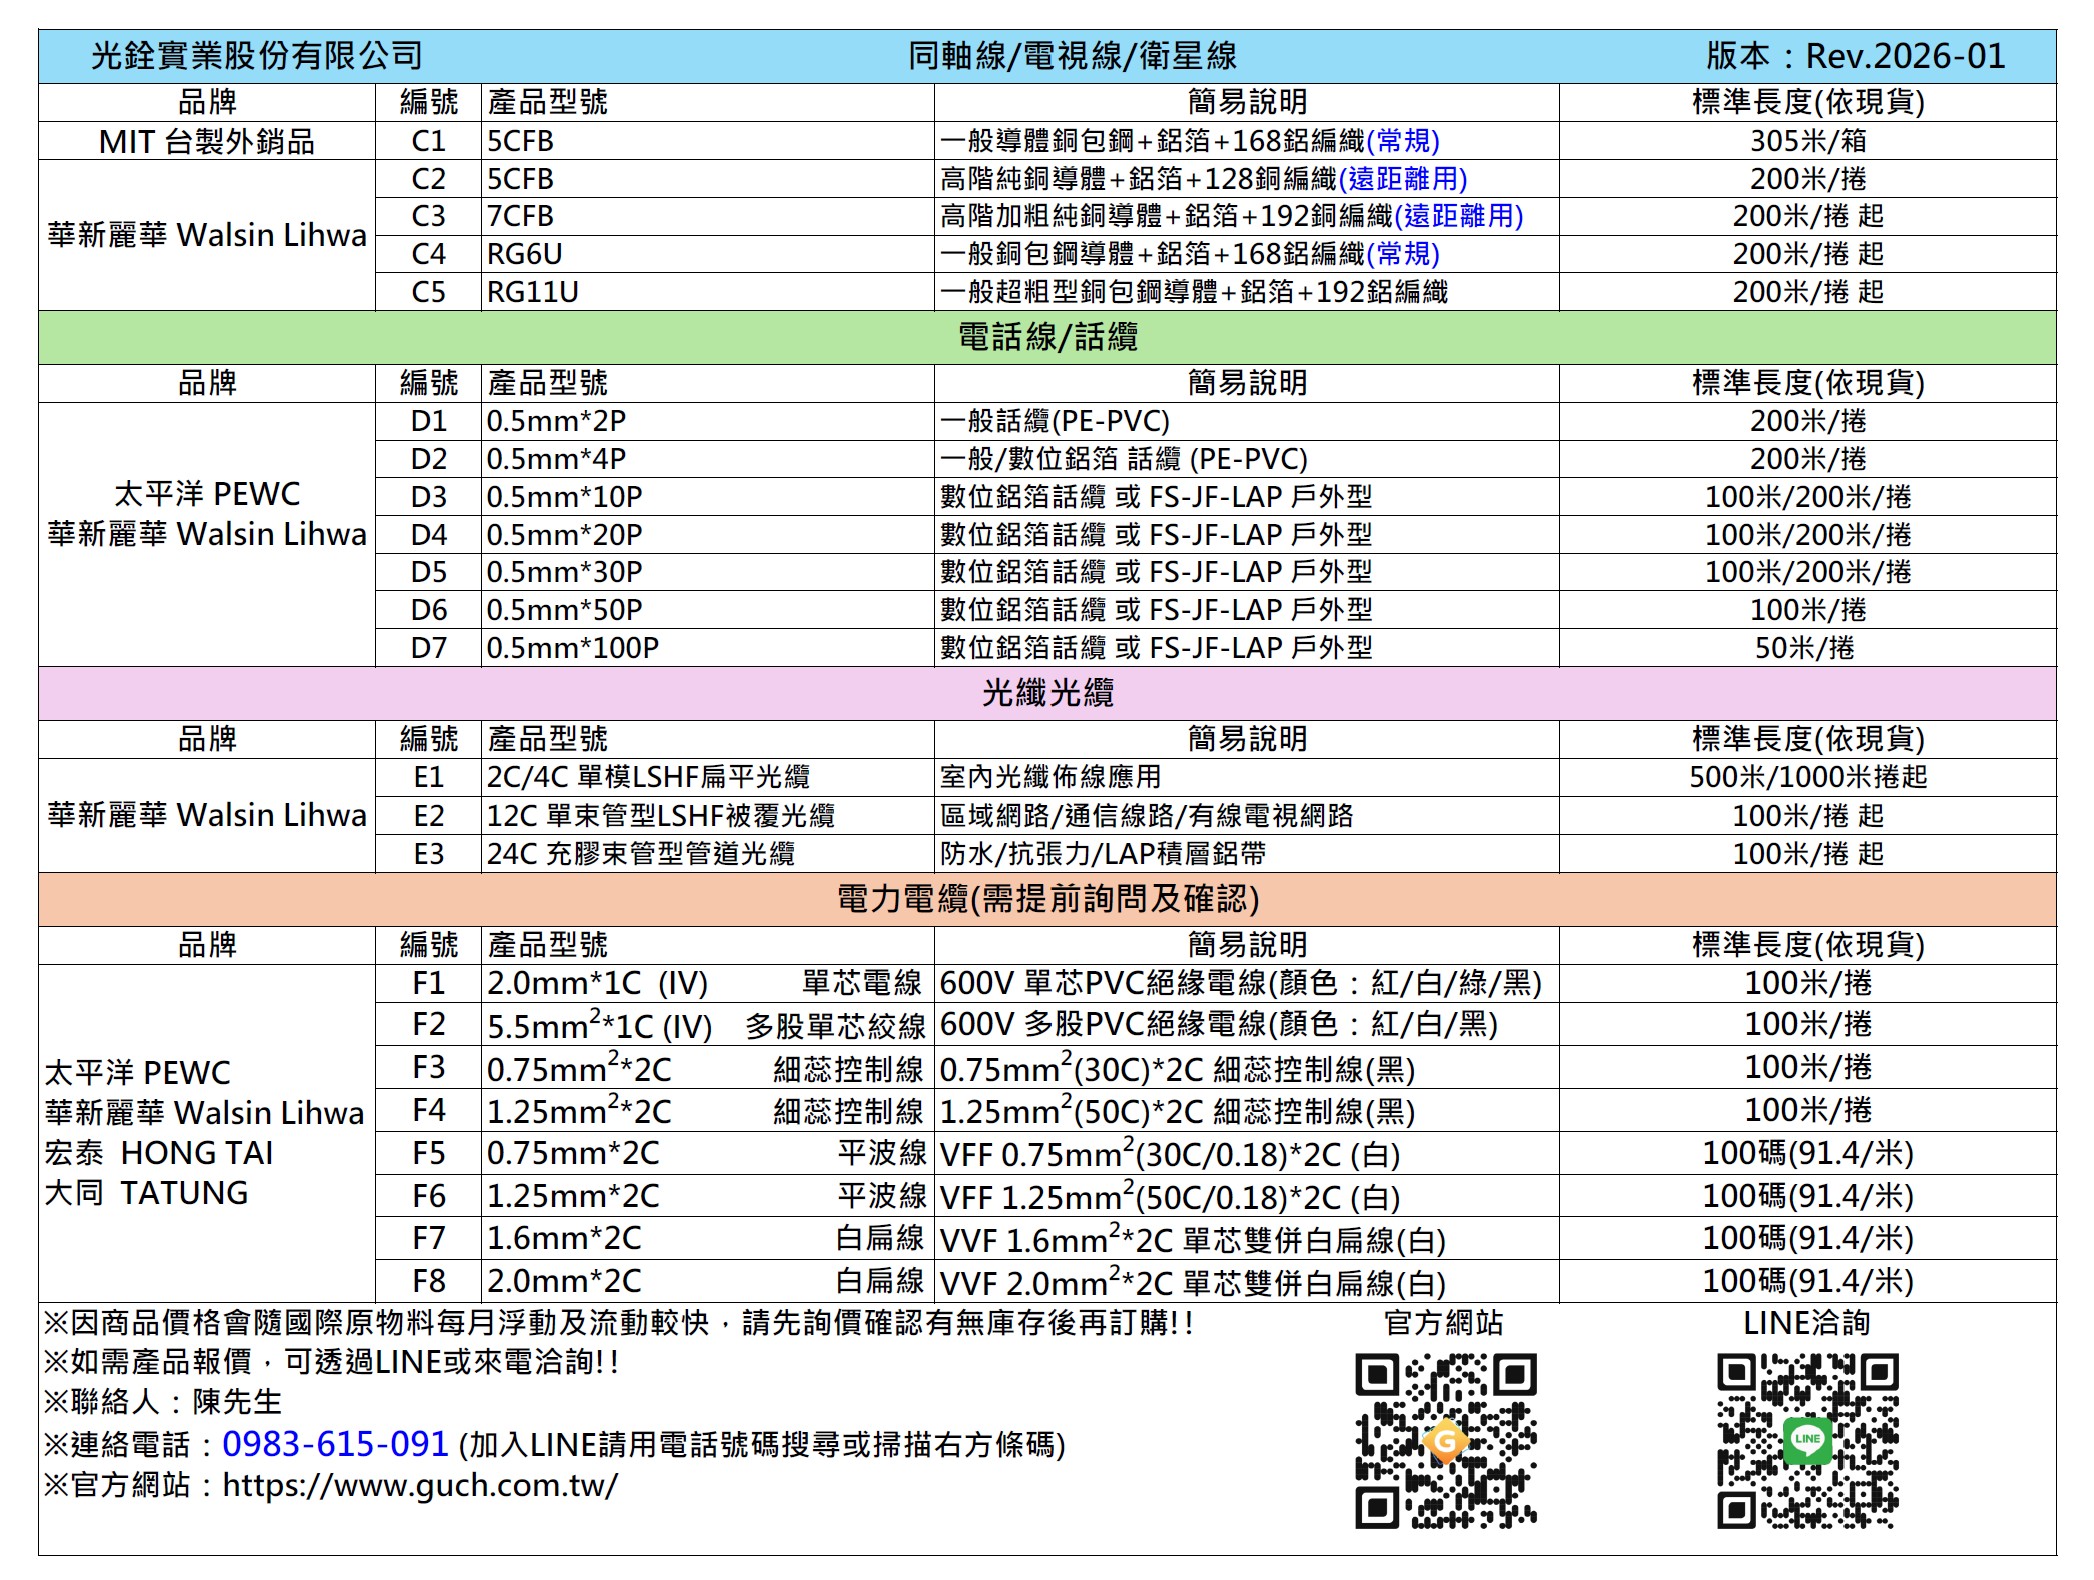Click the orange G logo inside QR
This screenshot has width=2094, height=1580.
(x=1445, y=1441)
